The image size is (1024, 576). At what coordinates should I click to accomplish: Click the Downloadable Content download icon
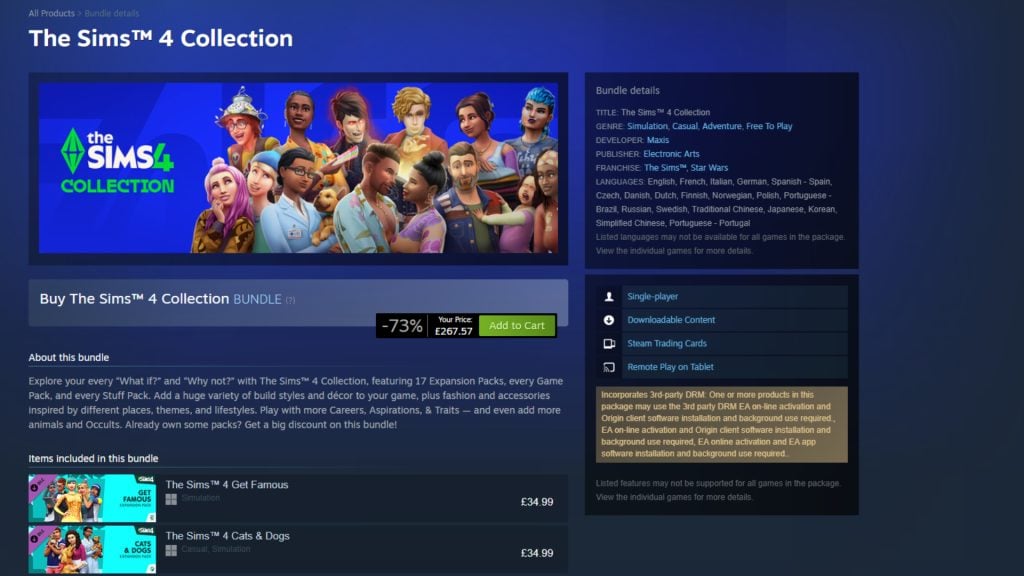coord(609,320)
